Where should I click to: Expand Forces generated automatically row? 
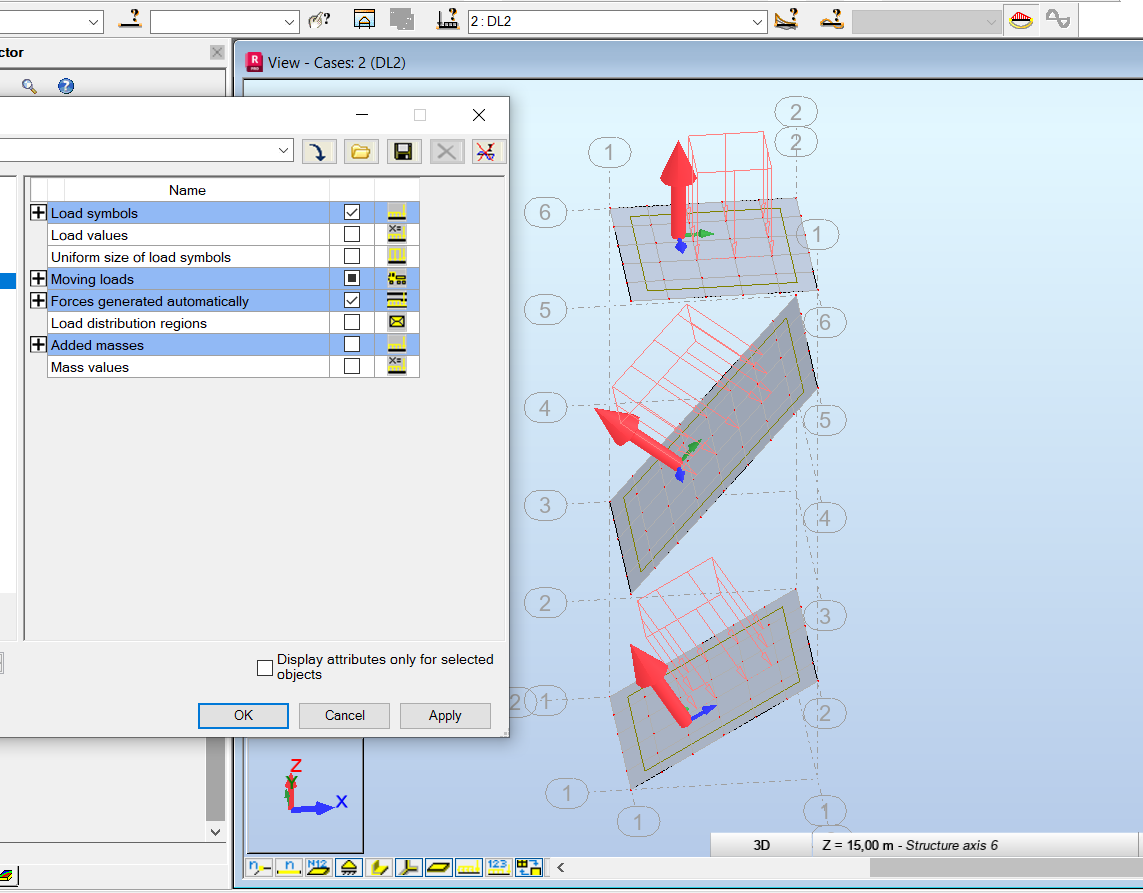[x=39, y=300]
